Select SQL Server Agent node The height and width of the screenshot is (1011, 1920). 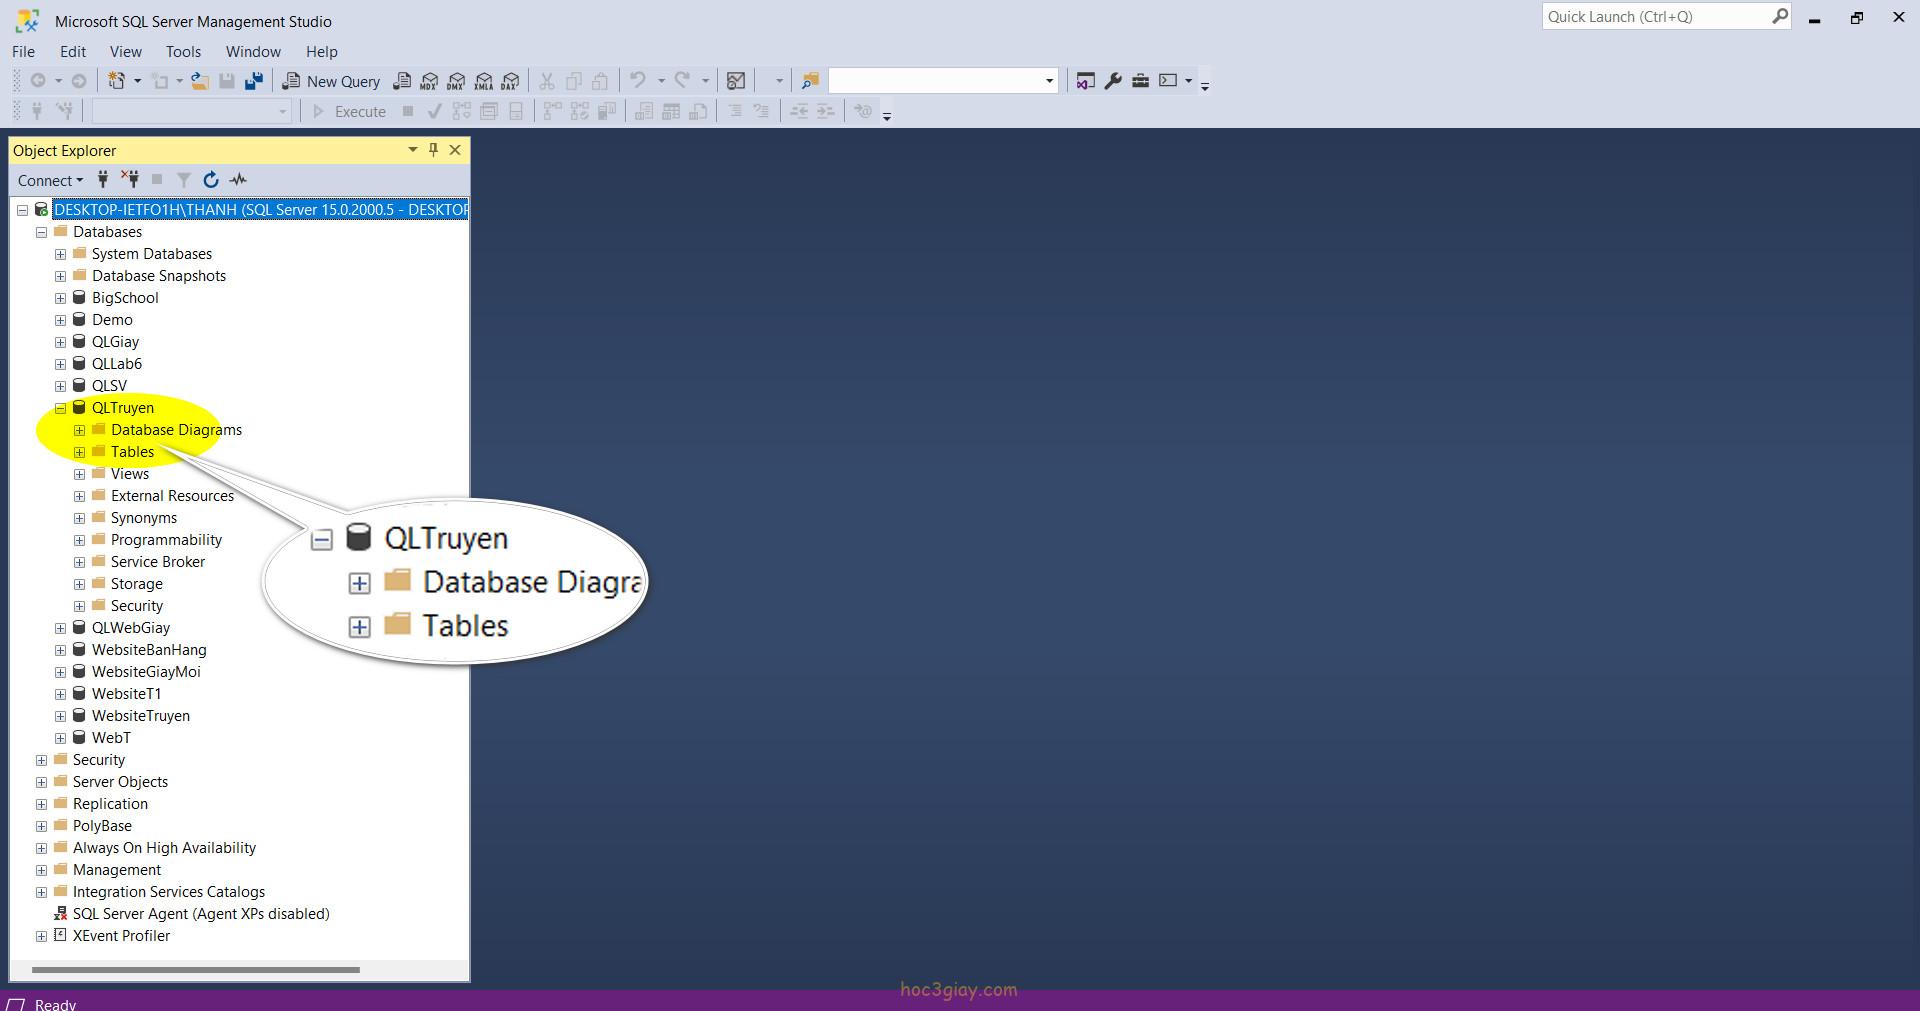tap(200, 914)
